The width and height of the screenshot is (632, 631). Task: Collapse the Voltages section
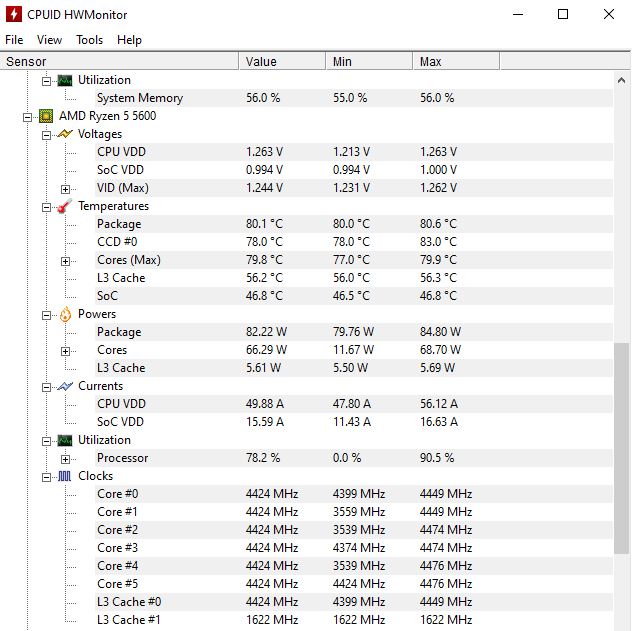coord(46,135)
